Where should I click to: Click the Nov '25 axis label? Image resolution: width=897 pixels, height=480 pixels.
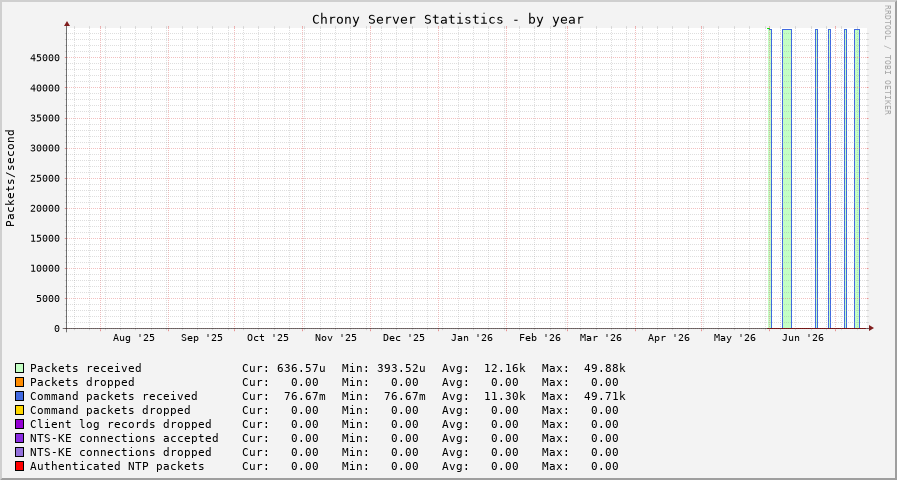tap(336, 338)
